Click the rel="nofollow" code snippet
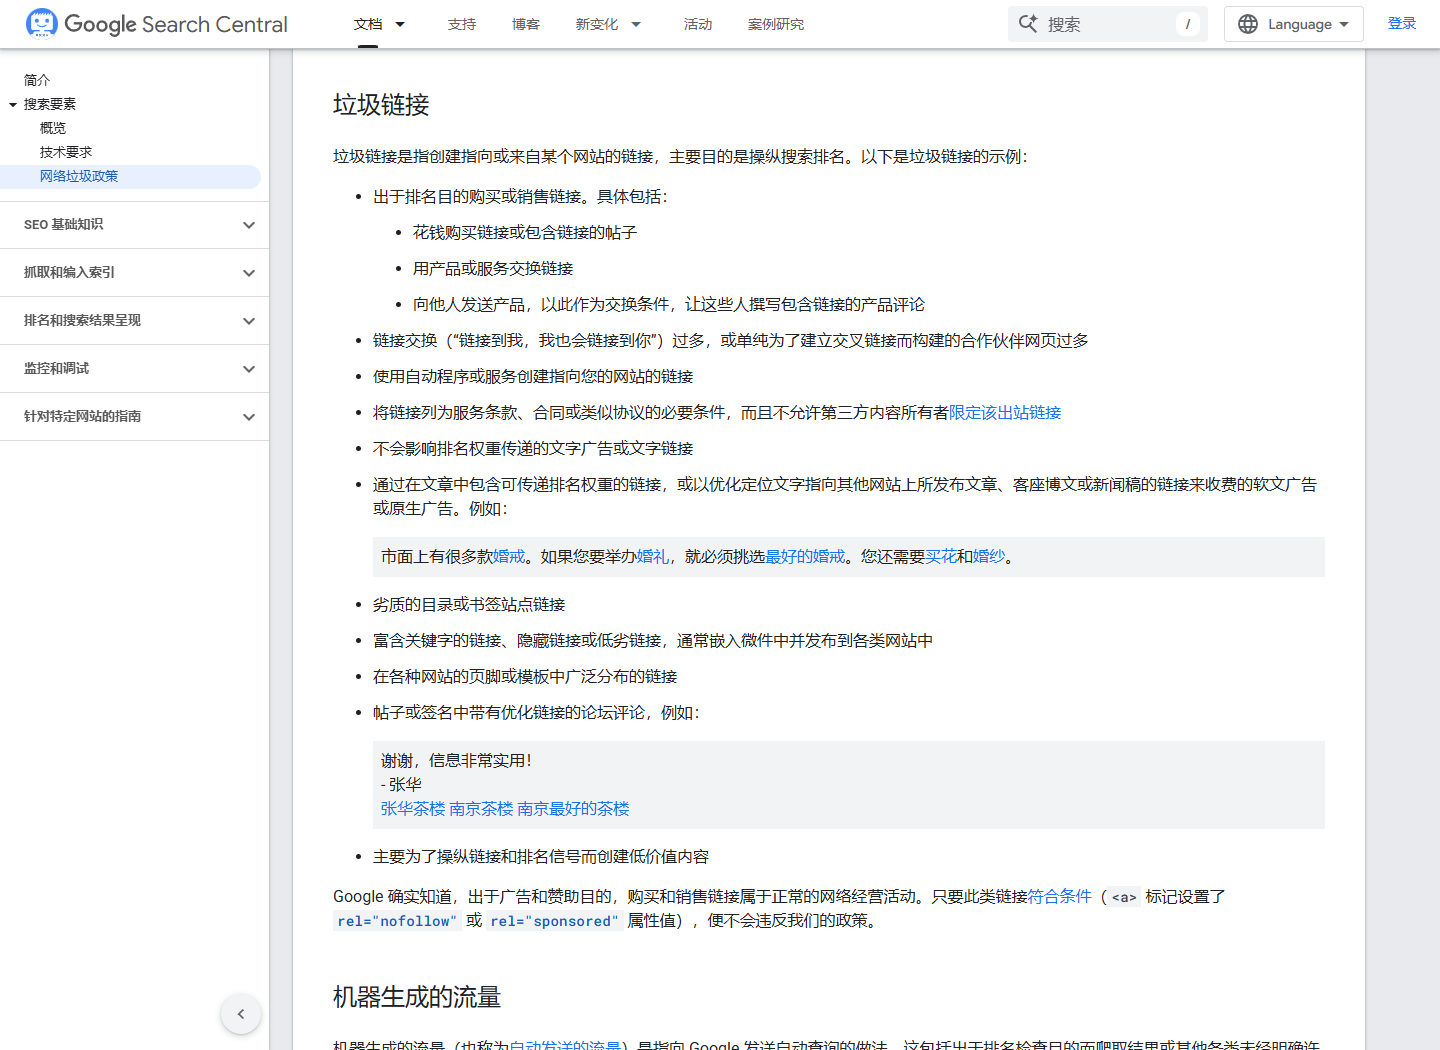The image size is (1440, 1050). pyautogui.click(x=396, y=921)
